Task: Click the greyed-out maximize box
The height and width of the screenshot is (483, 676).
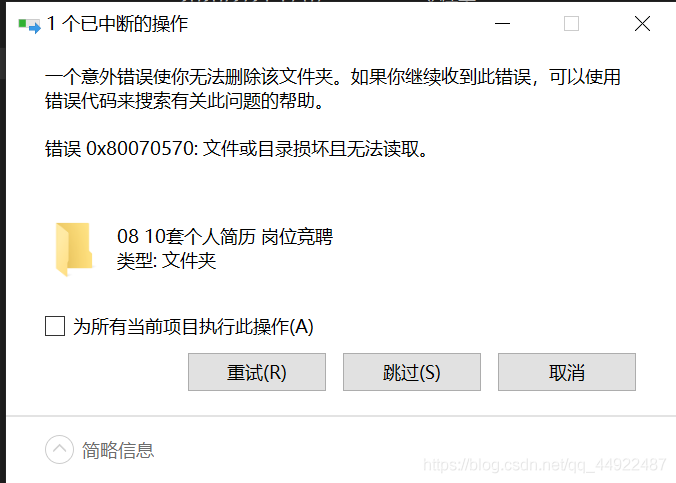Action: [571, 24]
